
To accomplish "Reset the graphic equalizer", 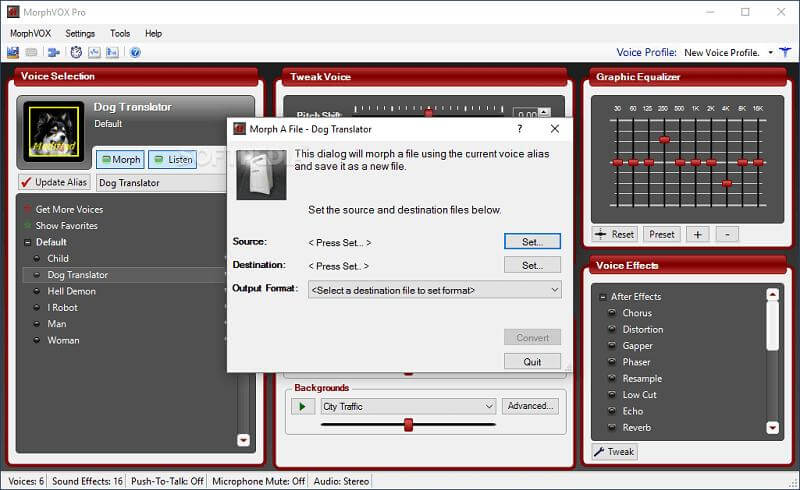I will [615, 234].
